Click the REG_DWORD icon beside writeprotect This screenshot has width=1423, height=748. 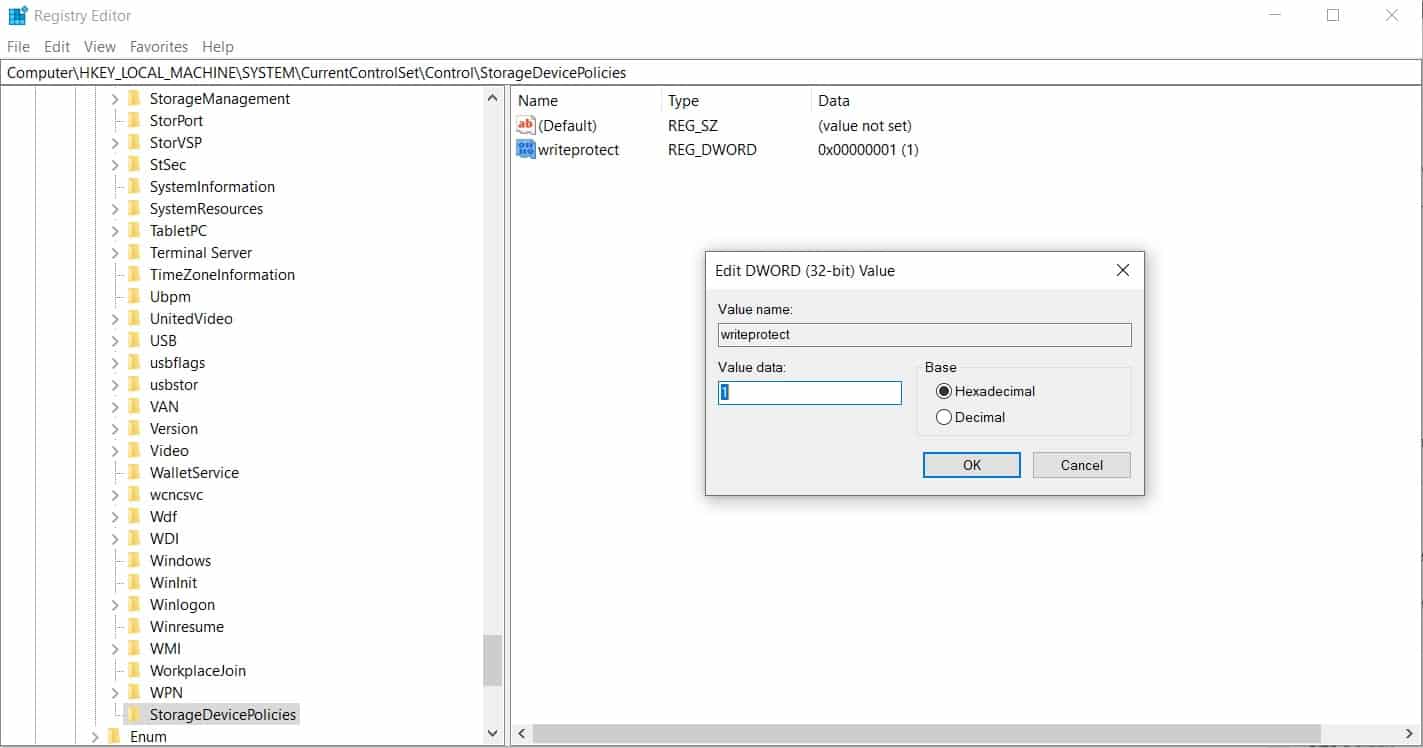click(525, 149)
